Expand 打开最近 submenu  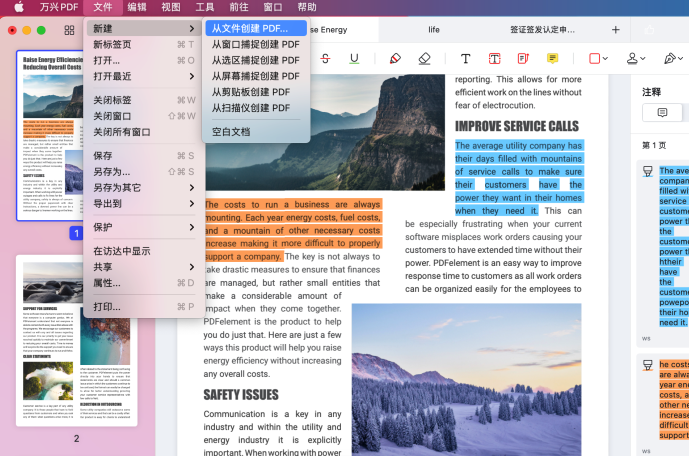point(143,76)
